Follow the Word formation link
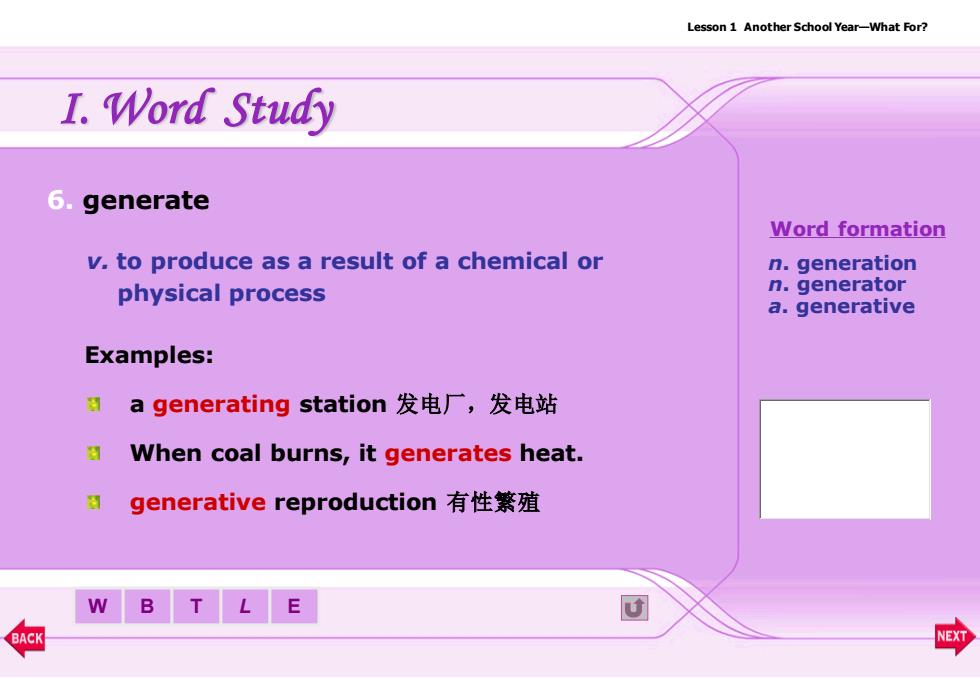This screenshot has width=980, height=678. 858,229
